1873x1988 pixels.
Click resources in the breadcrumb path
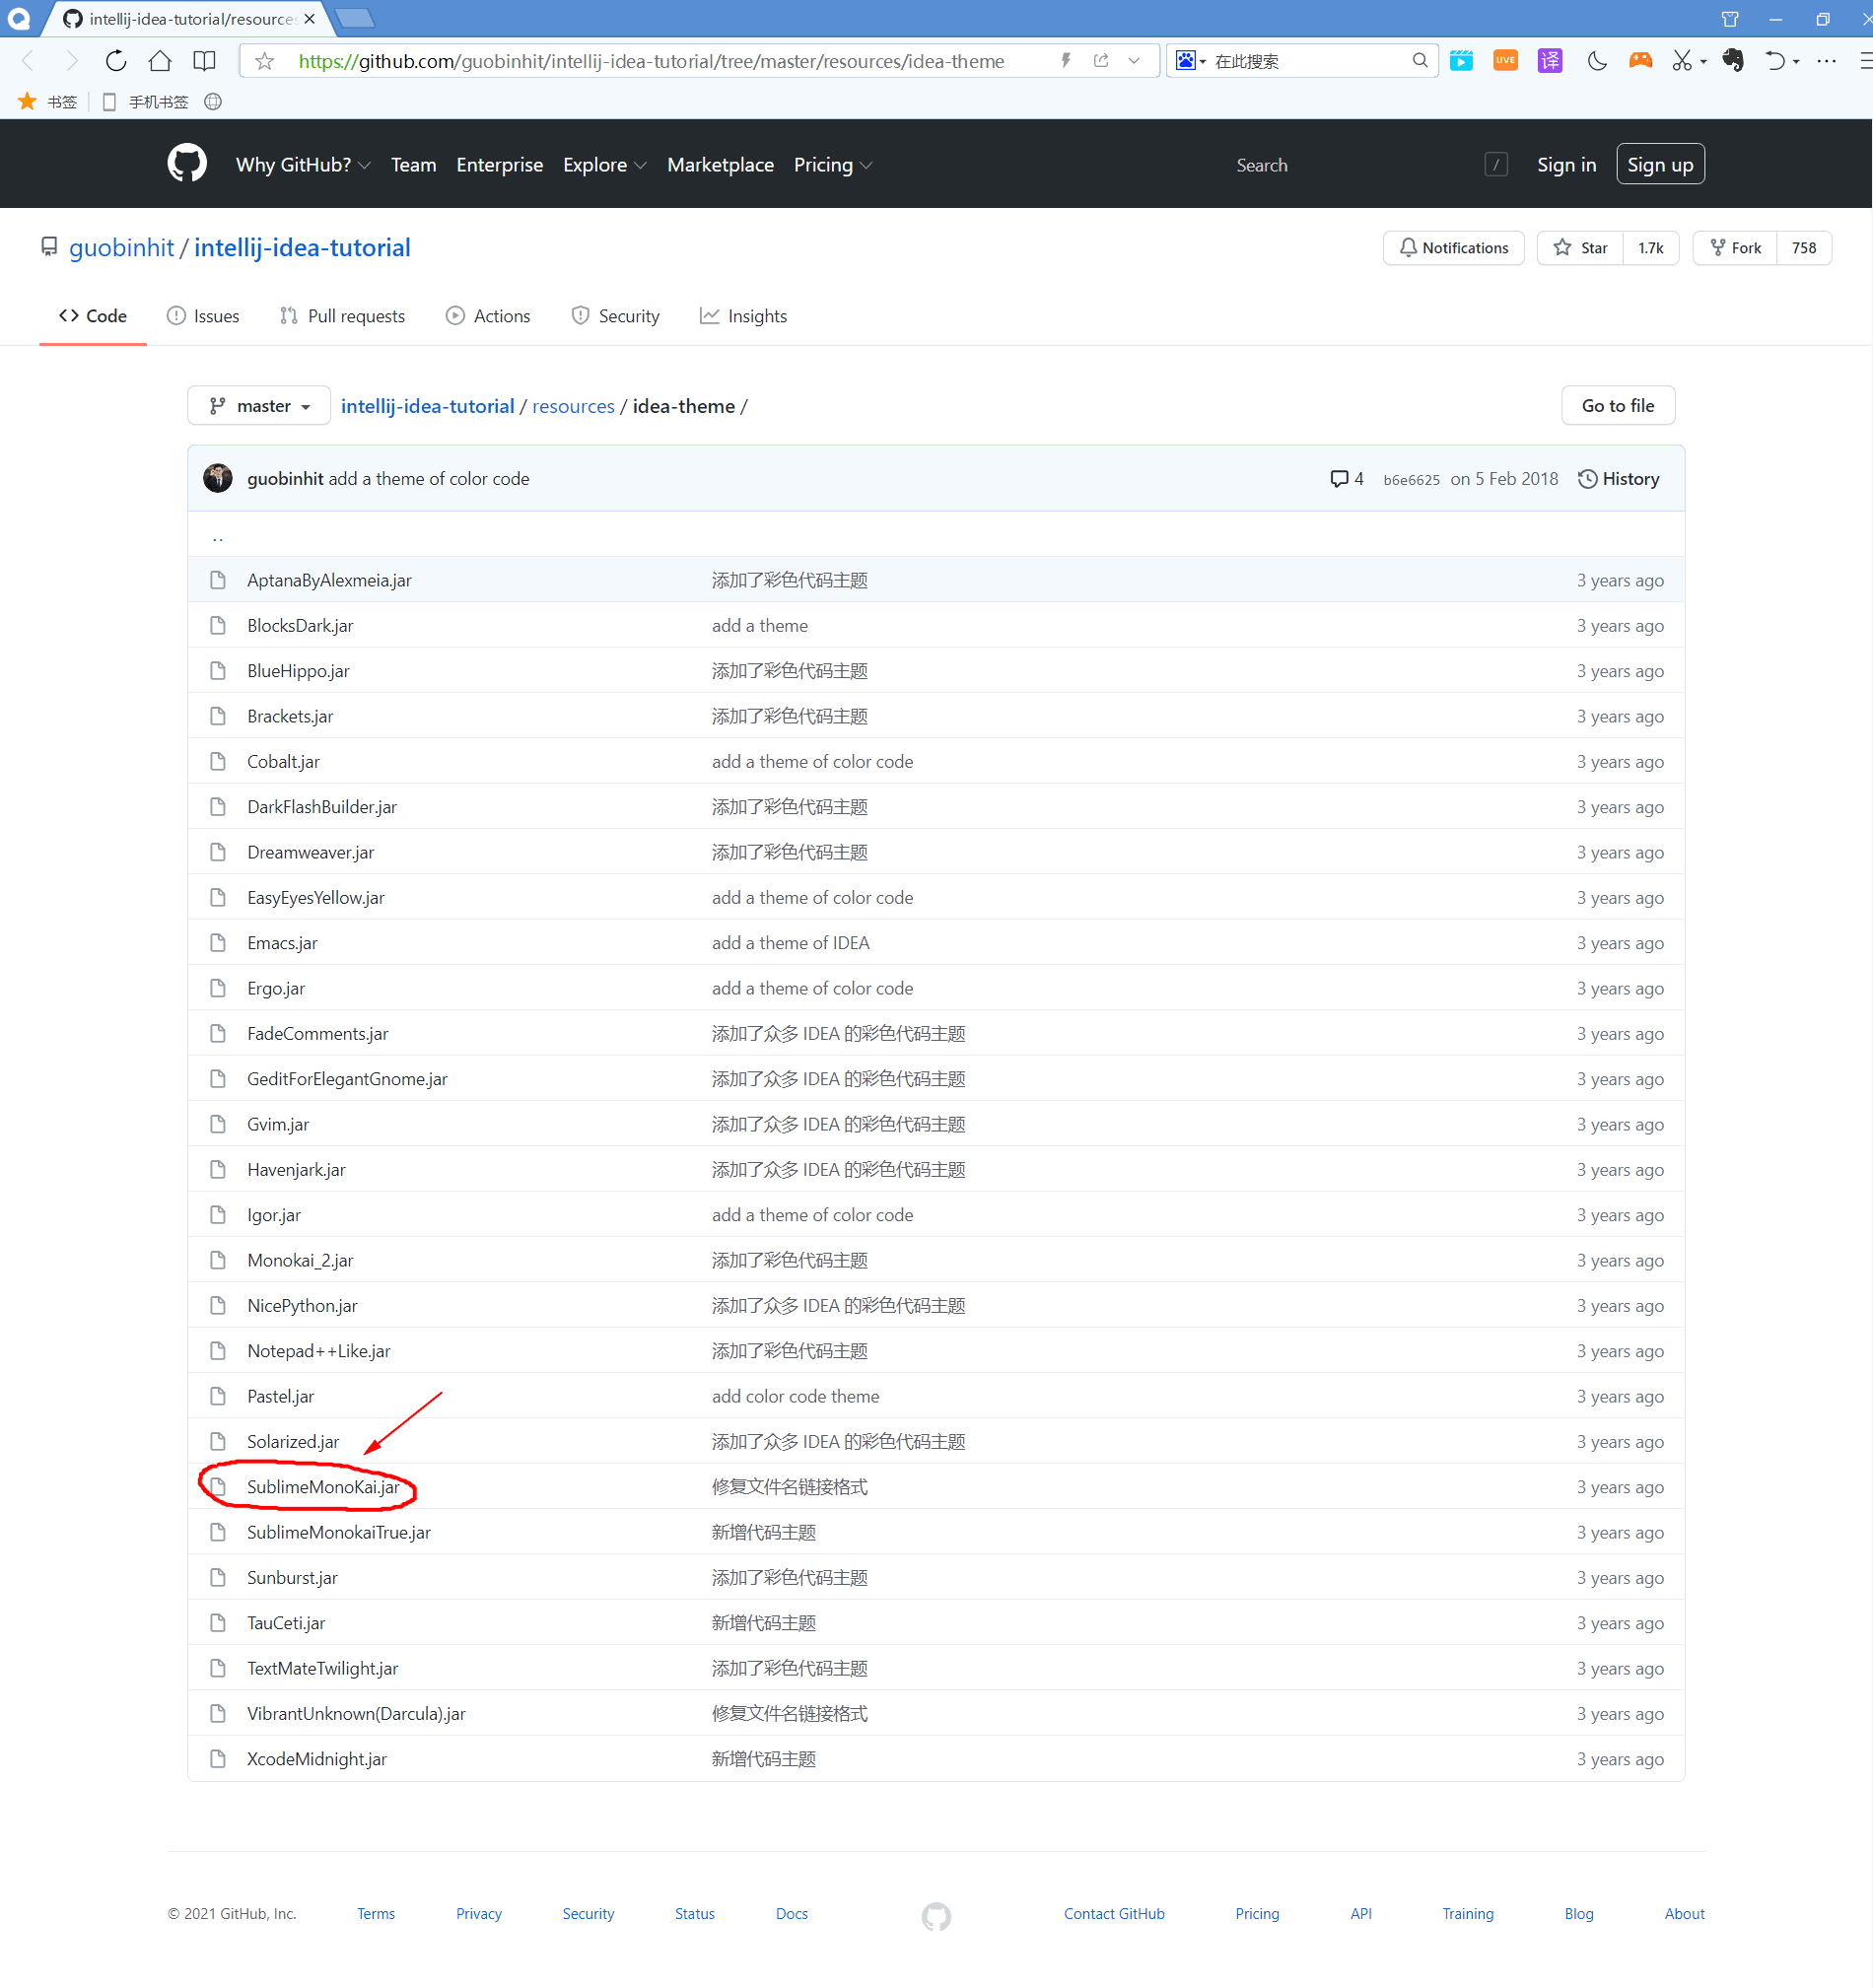click(573, 406)
